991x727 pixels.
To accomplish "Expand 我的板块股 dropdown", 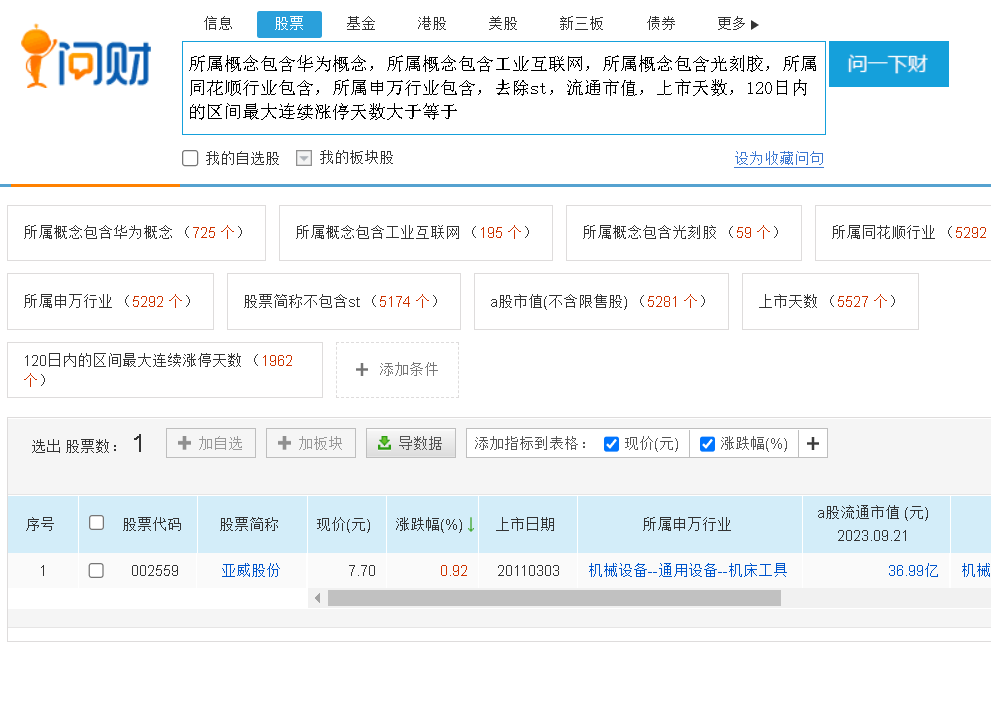I will point(304,158).
